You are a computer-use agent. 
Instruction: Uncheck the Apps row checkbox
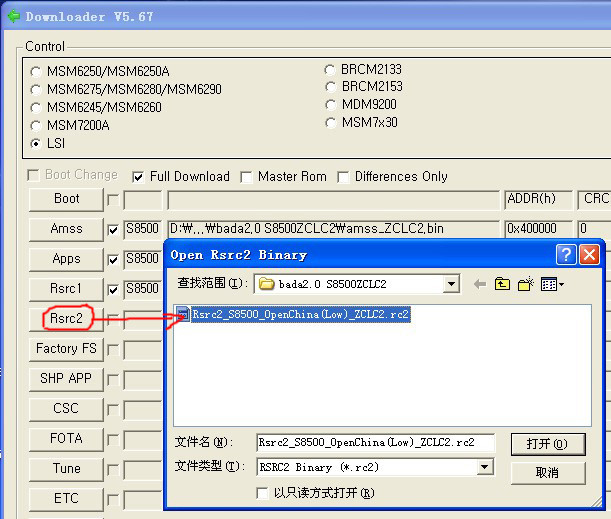(x=113, y=260)
